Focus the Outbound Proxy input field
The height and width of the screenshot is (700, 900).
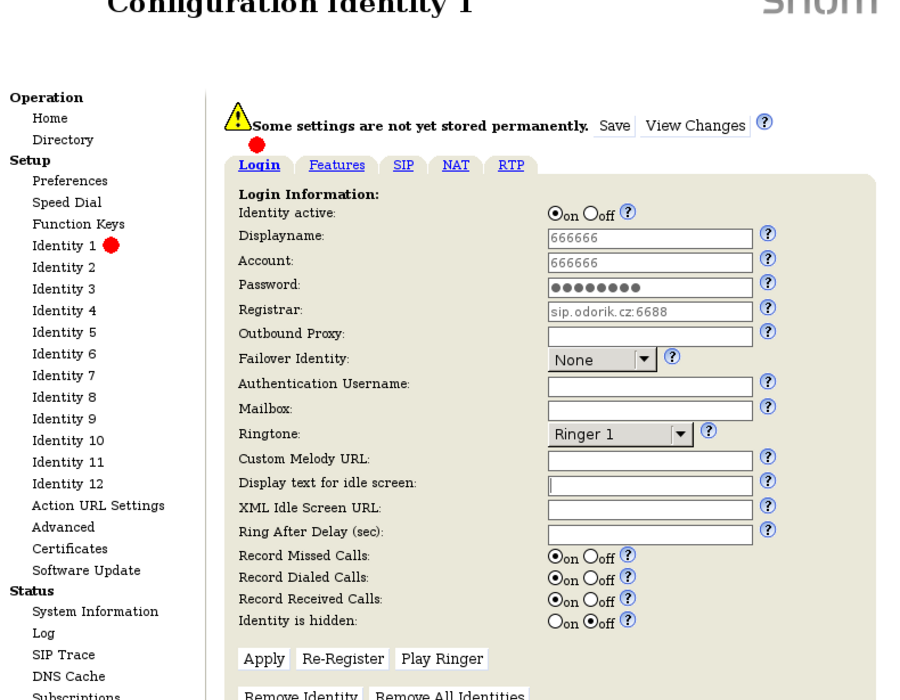pyautogui.click(x=650, y=337)
